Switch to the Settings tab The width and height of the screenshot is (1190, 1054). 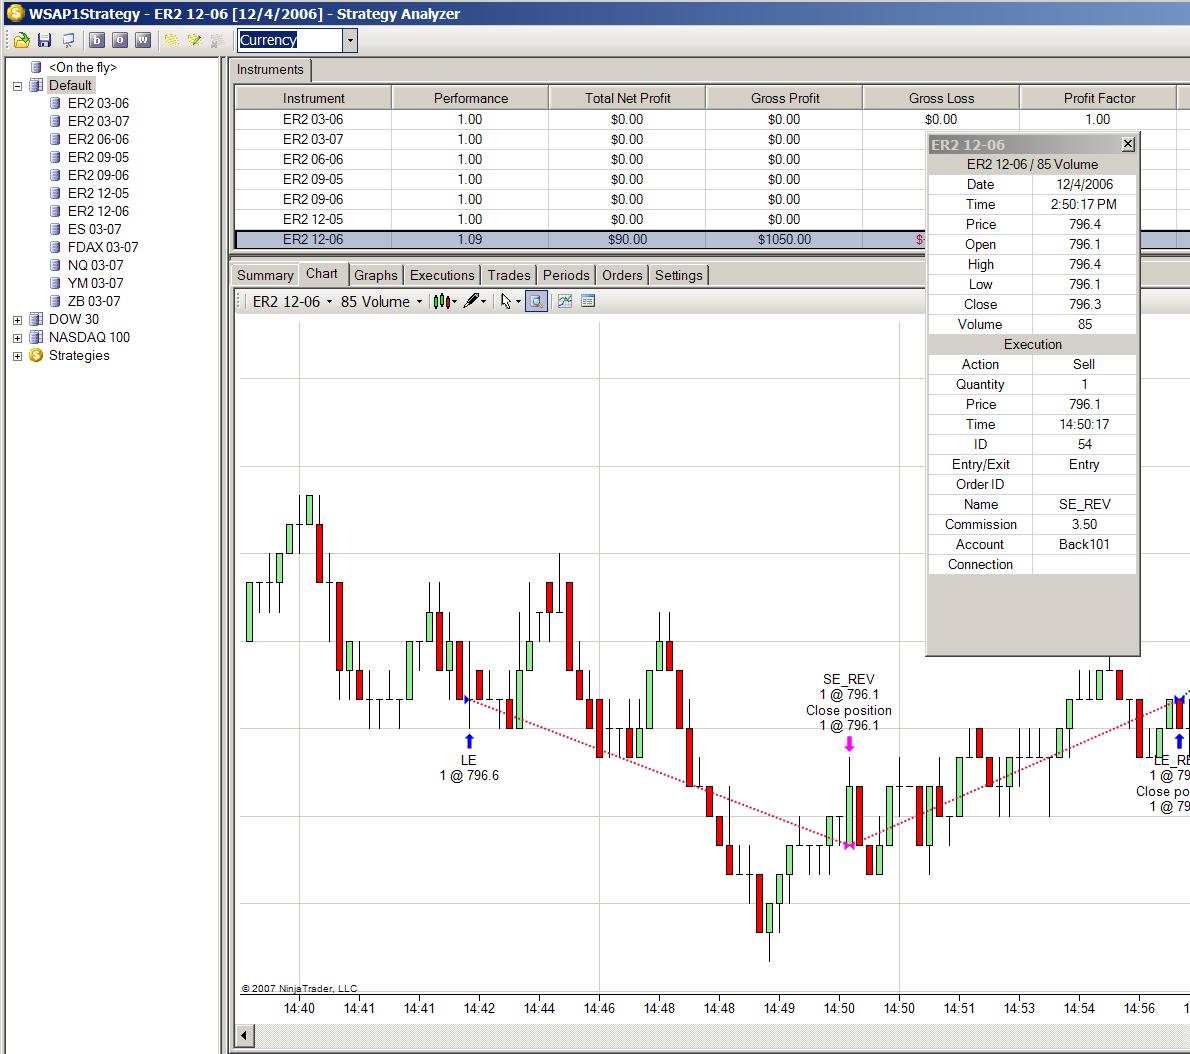point(678,275)
